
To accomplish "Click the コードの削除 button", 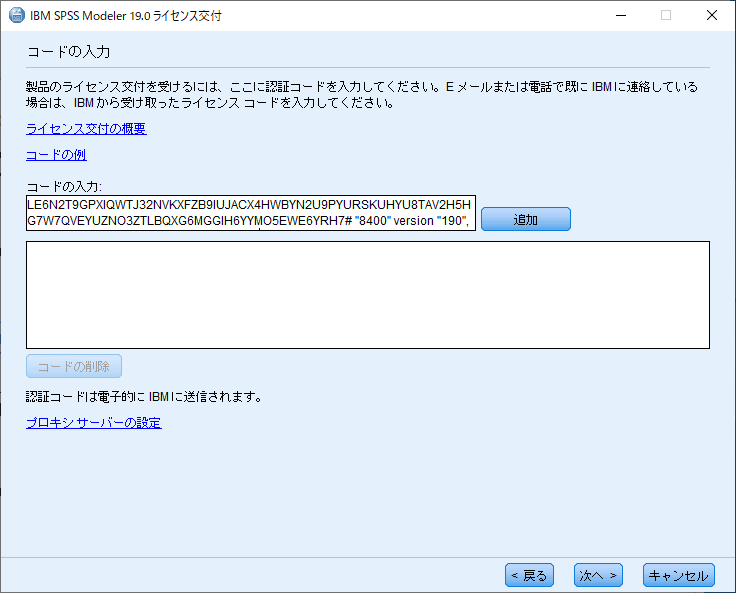I will click(x=74, y=366).
